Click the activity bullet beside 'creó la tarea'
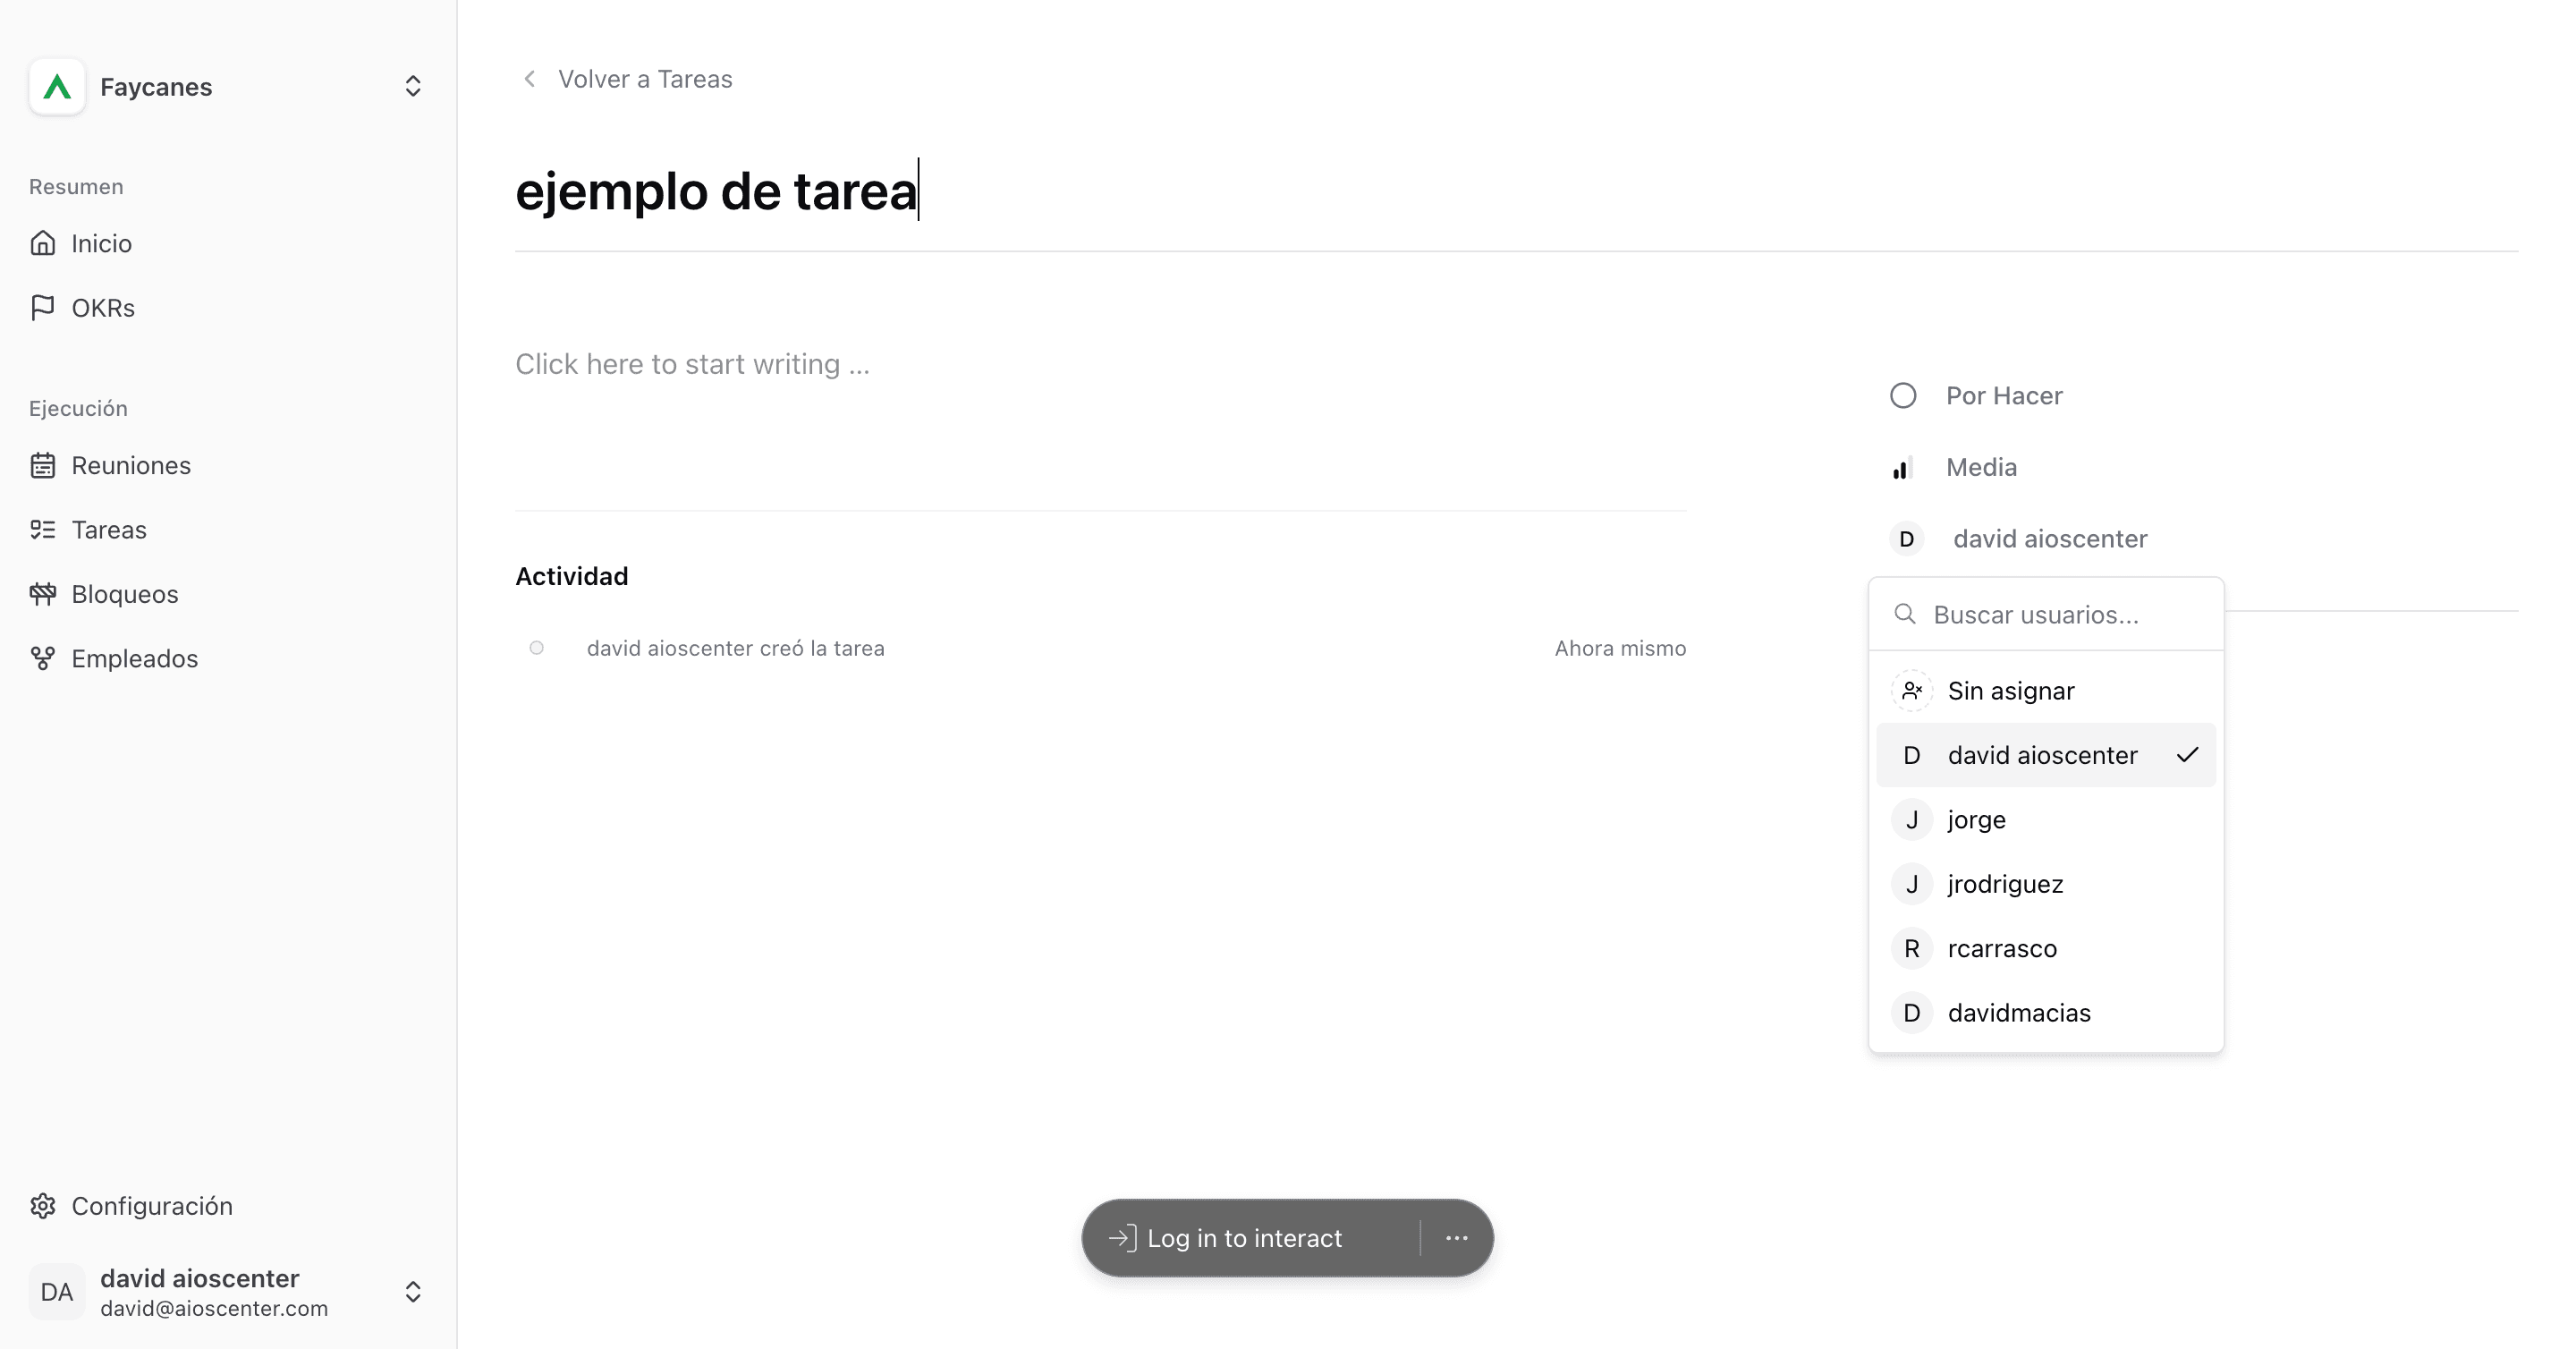 [537, 648]
